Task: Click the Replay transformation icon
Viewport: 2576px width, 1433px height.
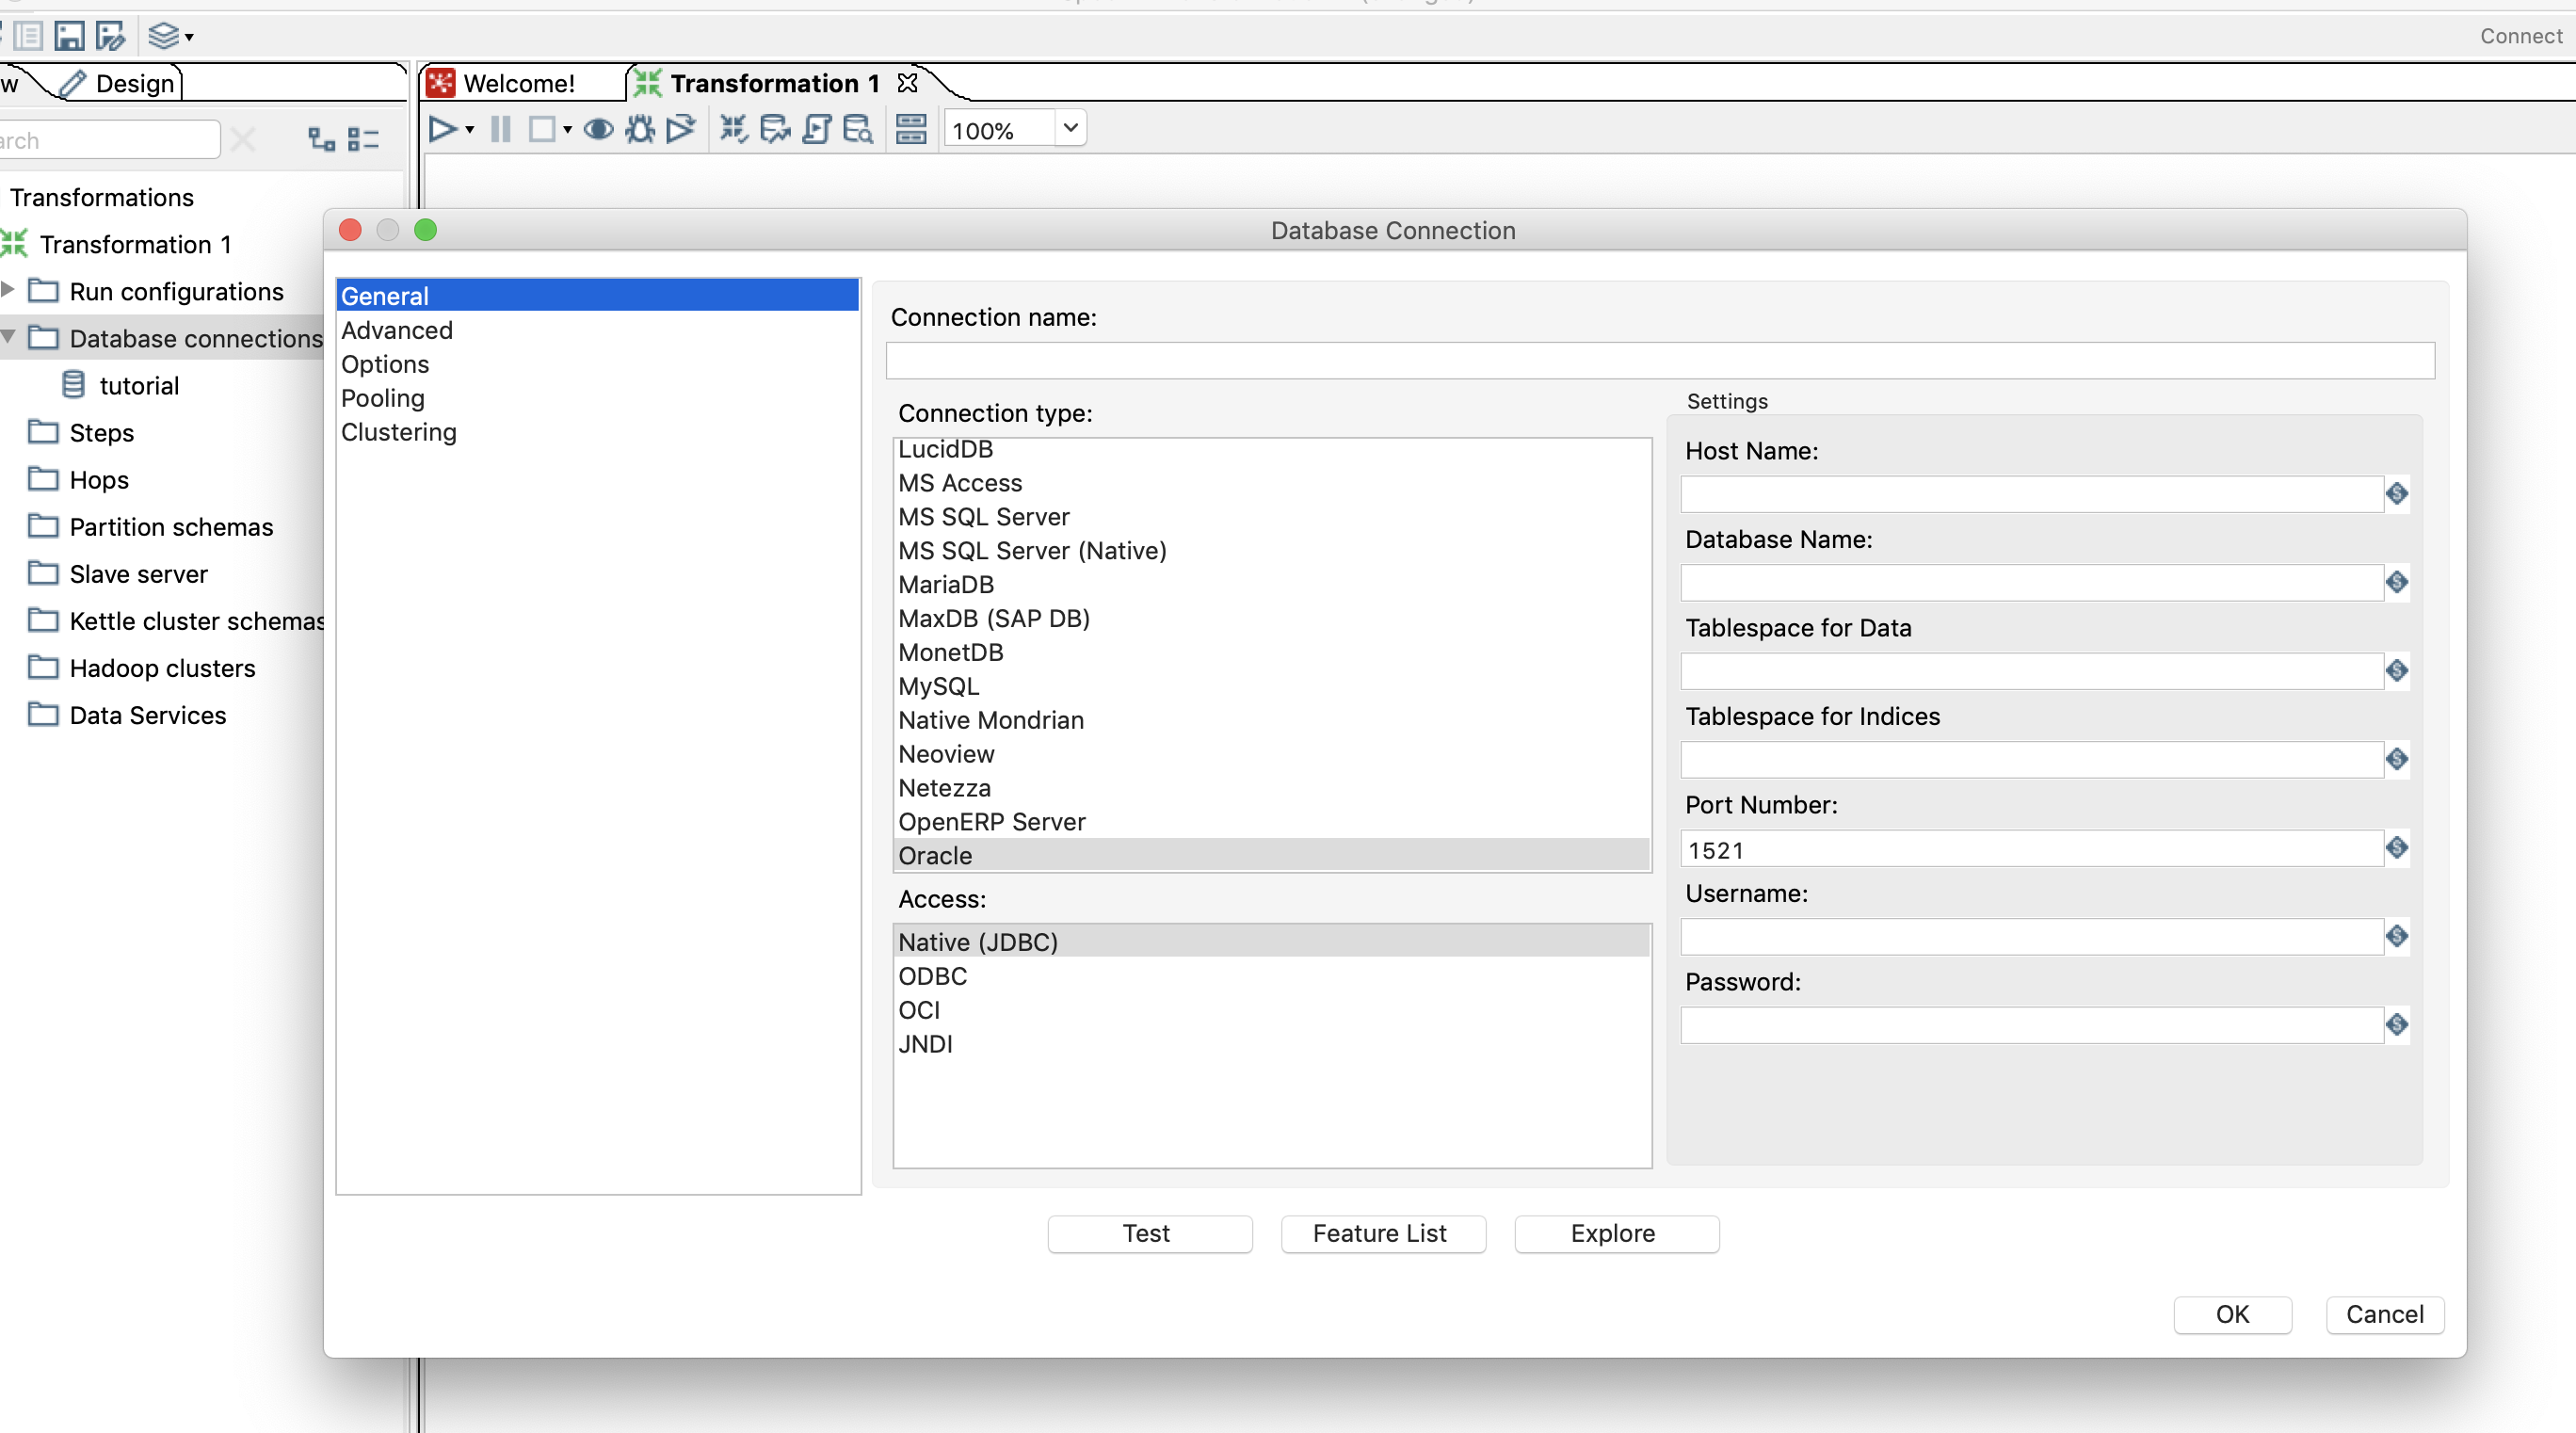Action: tap(681, 129)
